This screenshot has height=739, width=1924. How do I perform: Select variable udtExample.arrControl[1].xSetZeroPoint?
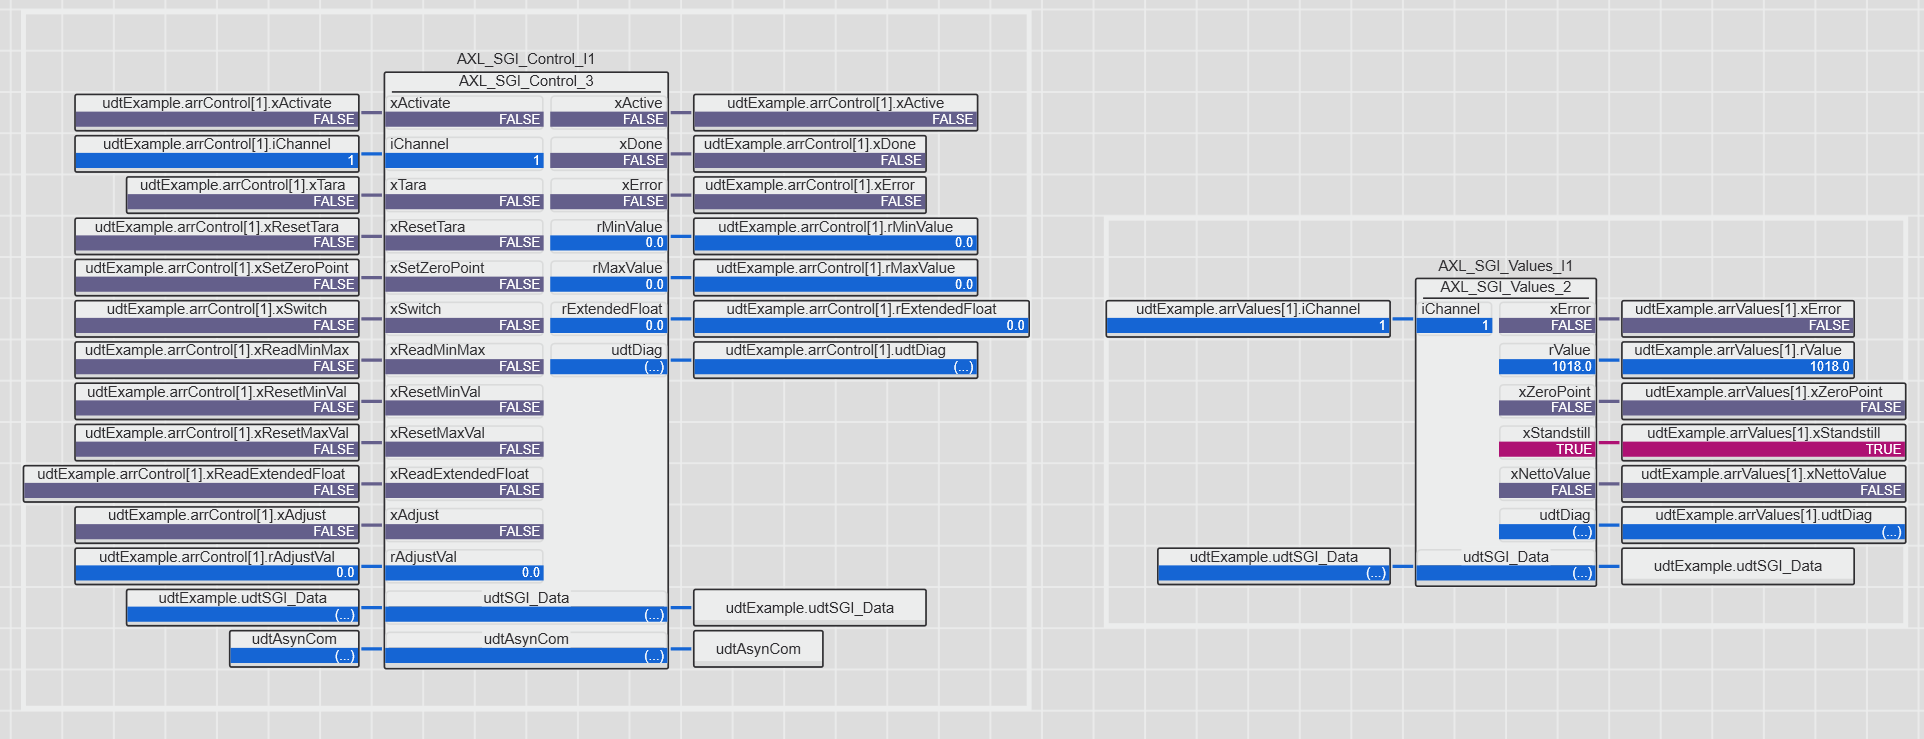tap(217, 277)
